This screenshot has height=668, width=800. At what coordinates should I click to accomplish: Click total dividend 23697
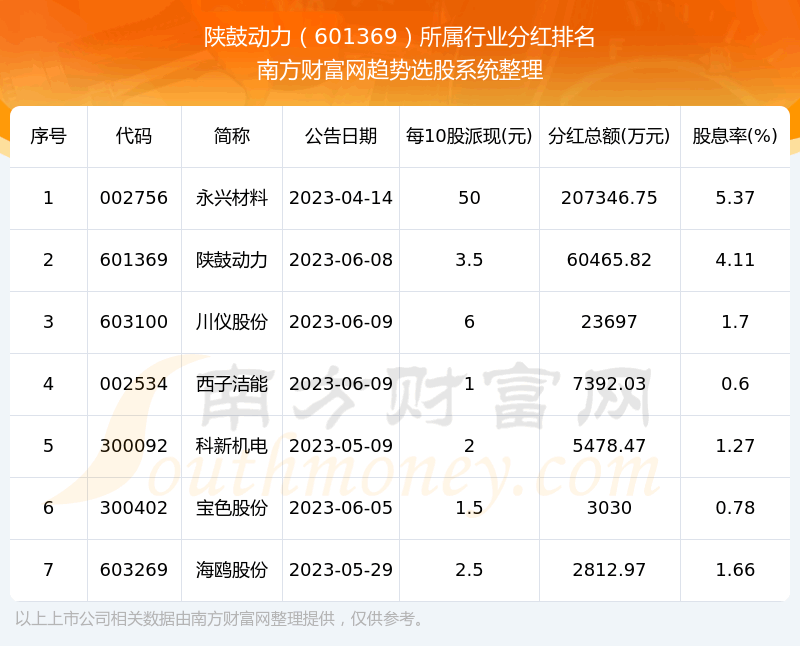609,322
